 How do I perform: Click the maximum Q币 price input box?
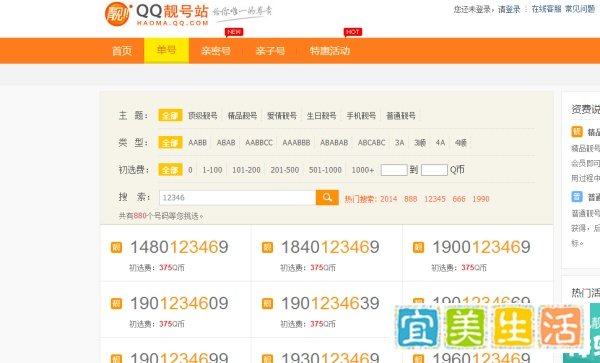click(x=434, y=170)
